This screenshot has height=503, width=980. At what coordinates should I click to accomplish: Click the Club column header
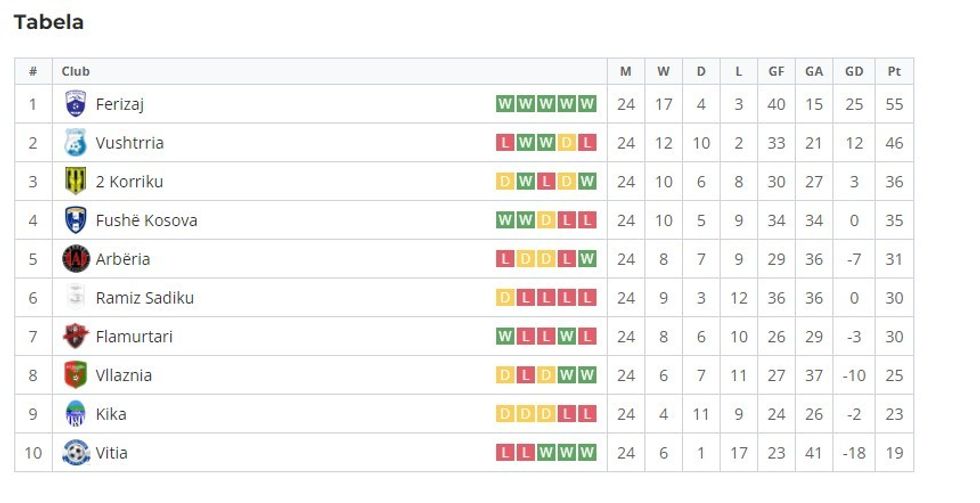(76, 71)
